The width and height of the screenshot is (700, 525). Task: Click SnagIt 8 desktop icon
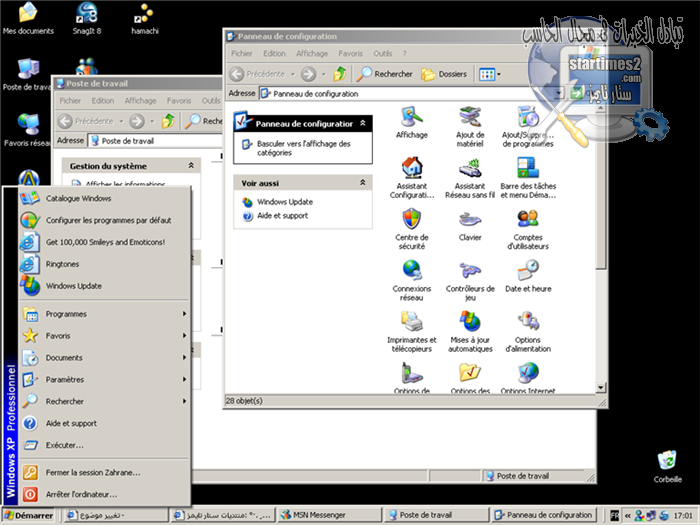[87, 18]
